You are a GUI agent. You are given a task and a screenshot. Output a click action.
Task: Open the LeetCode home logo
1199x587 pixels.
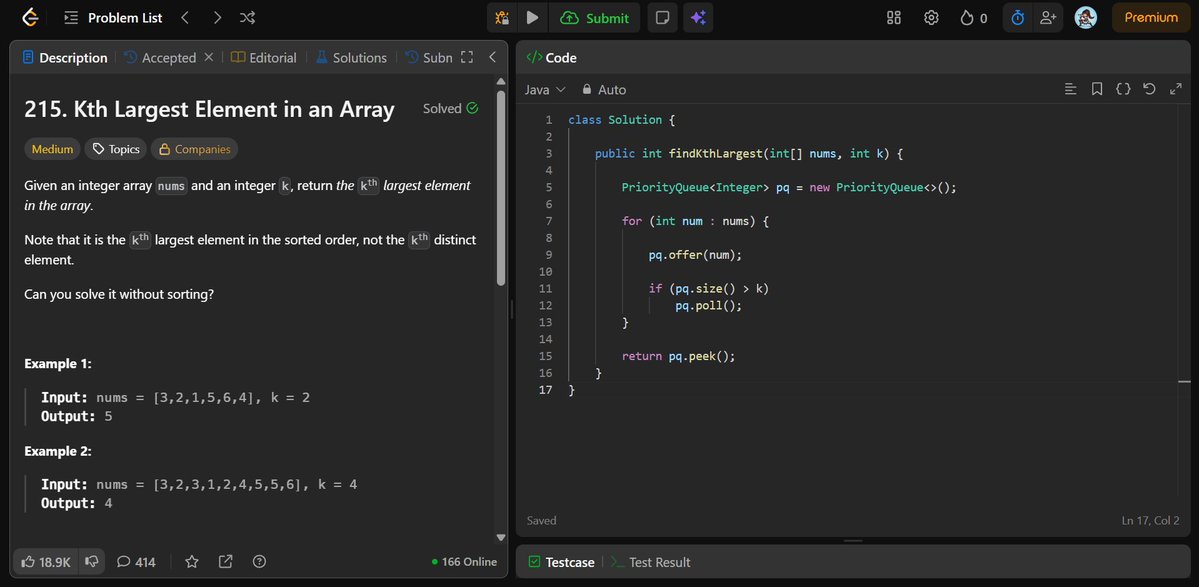pyautogui.click(x=31, y=18)
